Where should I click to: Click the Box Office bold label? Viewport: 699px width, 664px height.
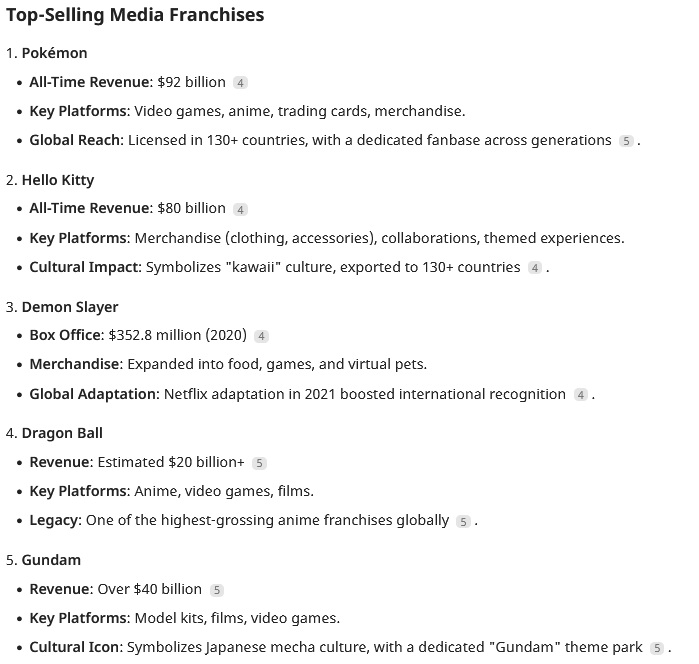click(x=67, y=335)
